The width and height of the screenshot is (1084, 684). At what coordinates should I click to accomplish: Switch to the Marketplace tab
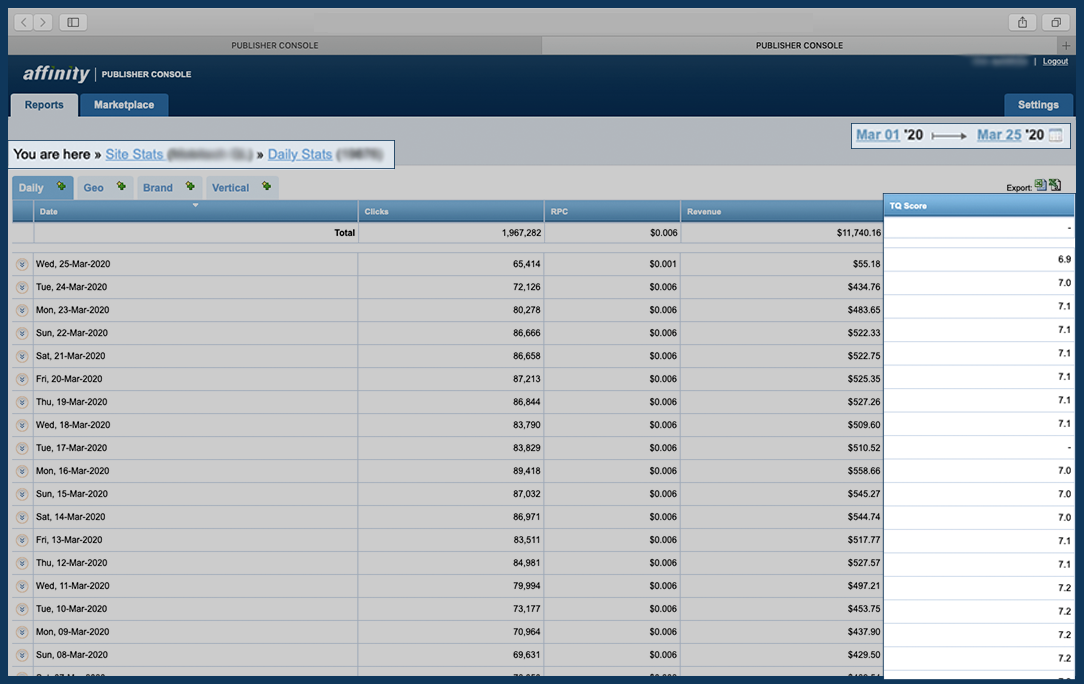(124, 105)
